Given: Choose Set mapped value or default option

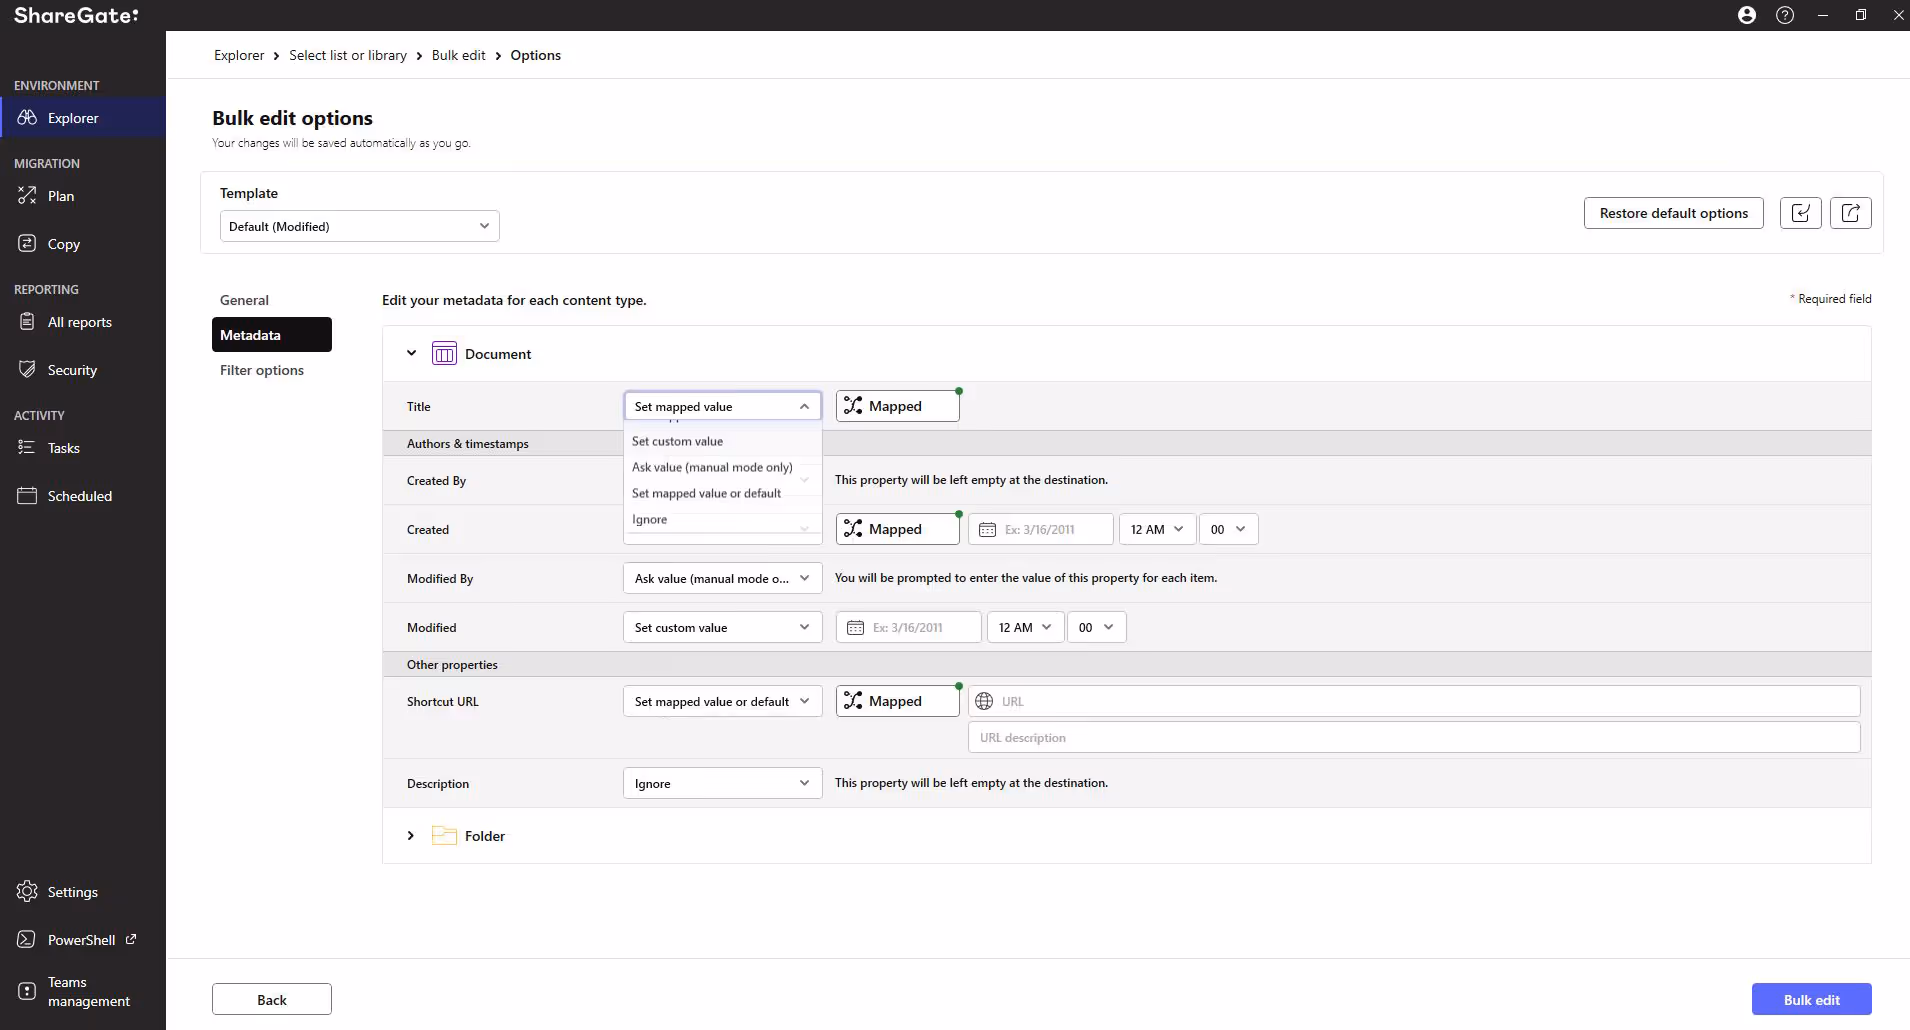Looking at the screenshot, I should click(x=722, y=493).
